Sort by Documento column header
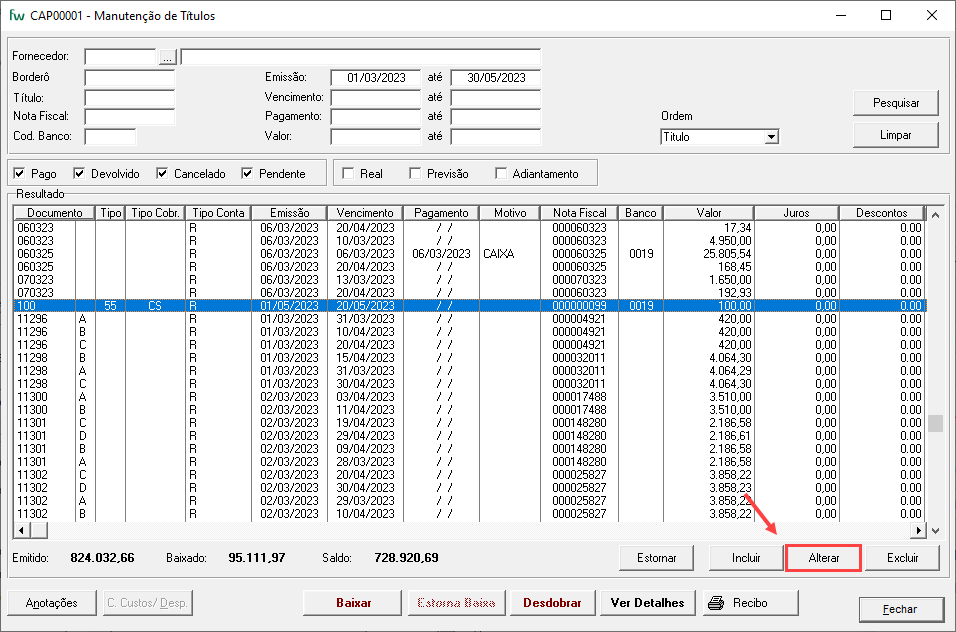Screen dimensions: 956x632 54,213
